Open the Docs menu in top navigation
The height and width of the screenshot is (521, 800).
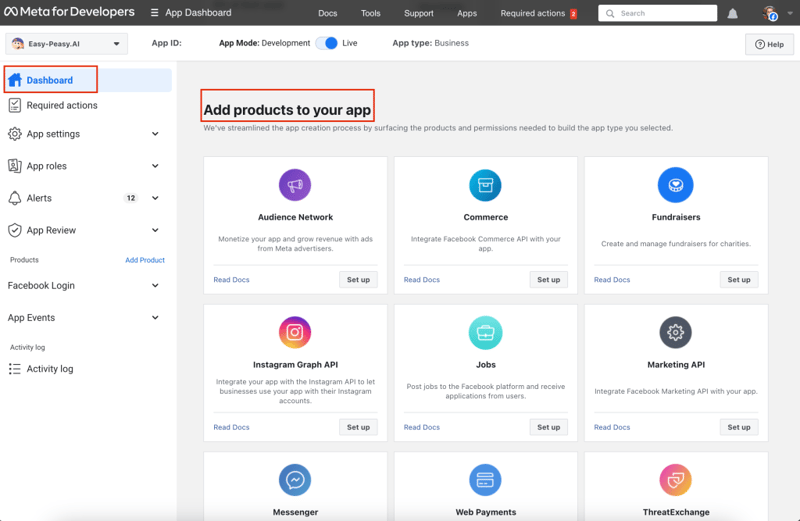coord(327,14)
